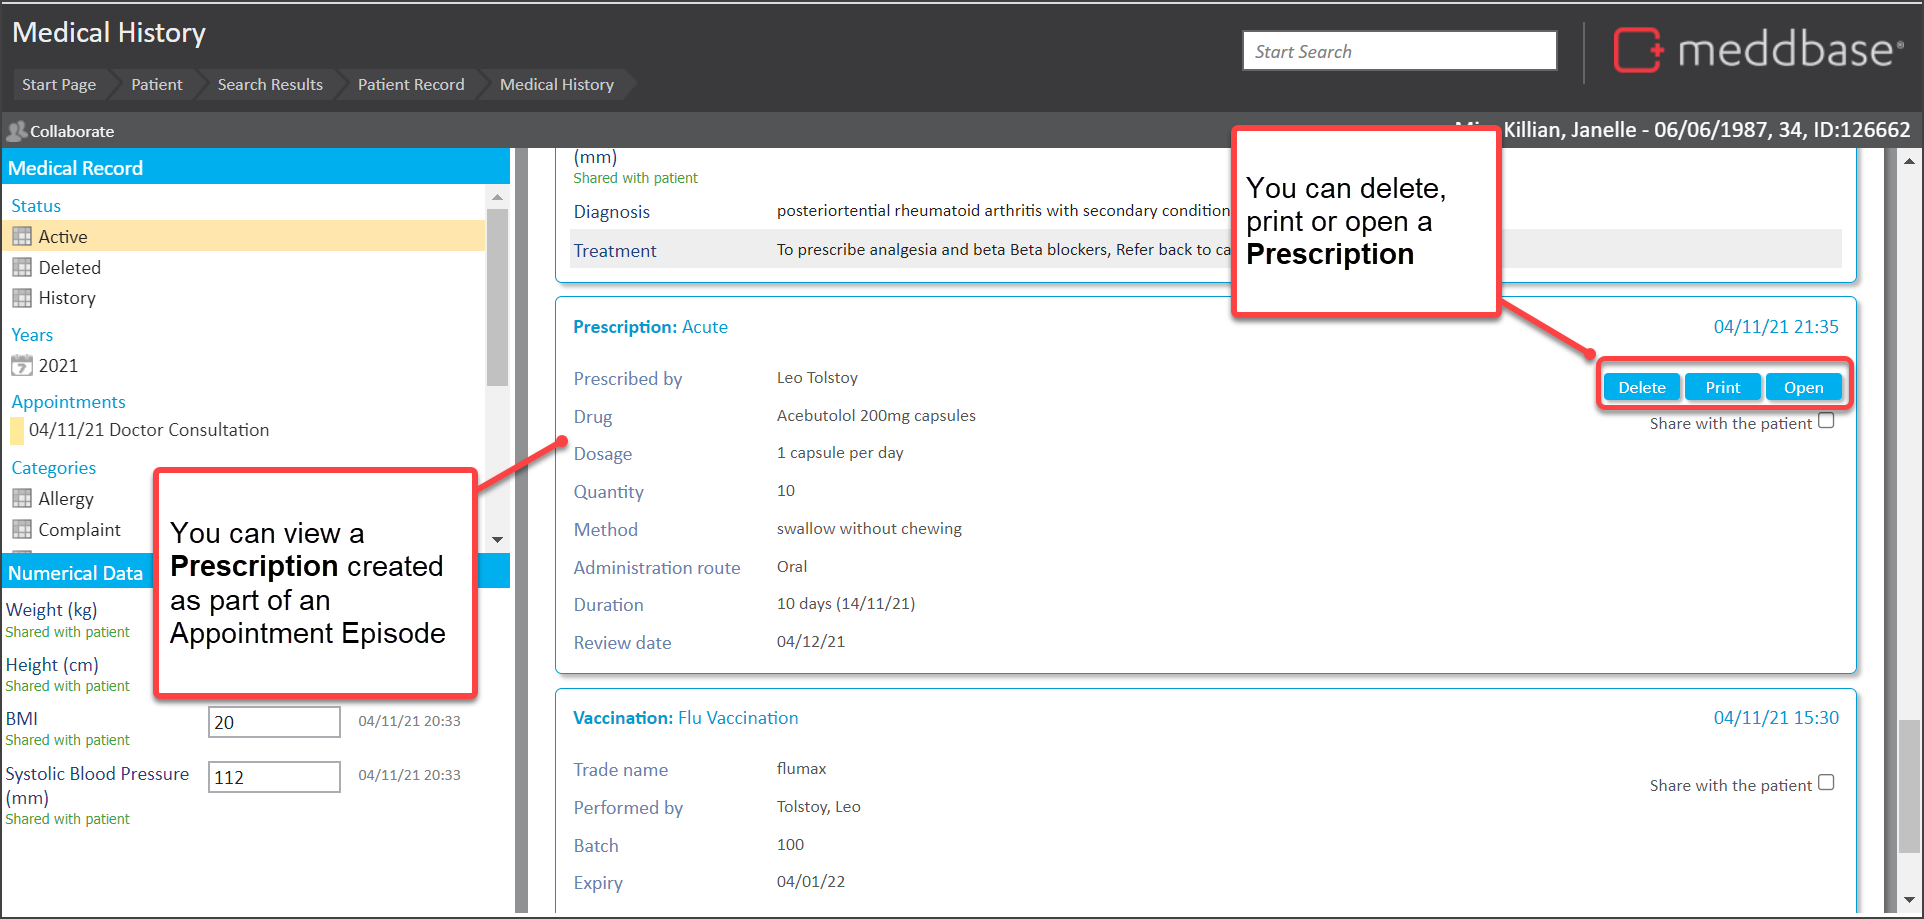The image size is (1924, 919).
Task: Click the Deleted status grid icon
Action: (x=22, y=268)
